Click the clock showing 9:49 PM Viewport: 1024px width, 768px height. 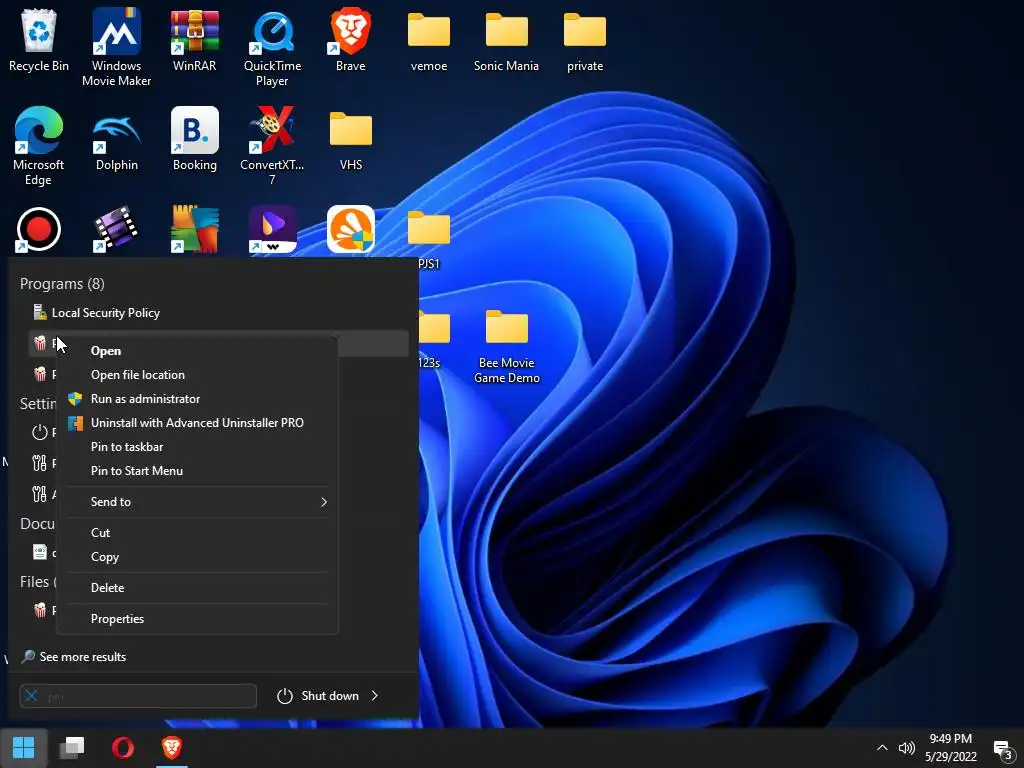(x=950, y=748)
